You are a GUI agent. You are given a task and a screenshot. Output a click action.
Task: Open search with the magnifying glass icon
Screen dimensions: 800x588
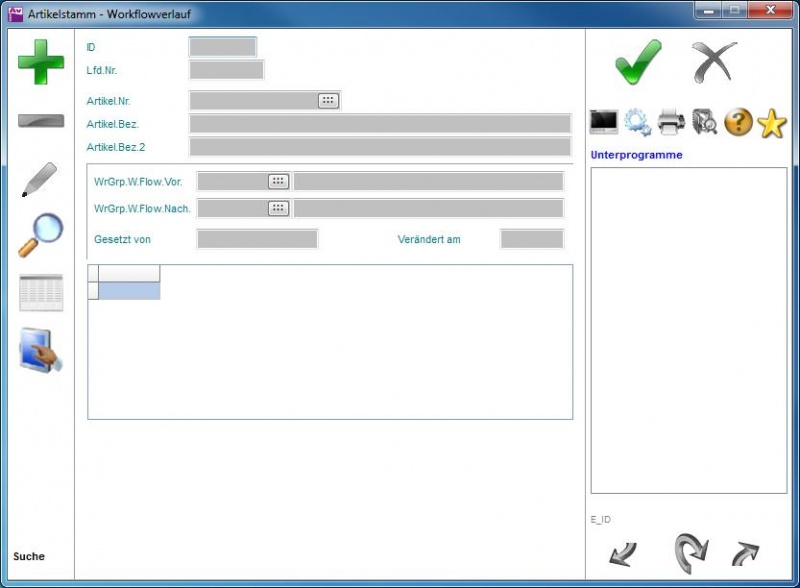[x=41, y=235]
